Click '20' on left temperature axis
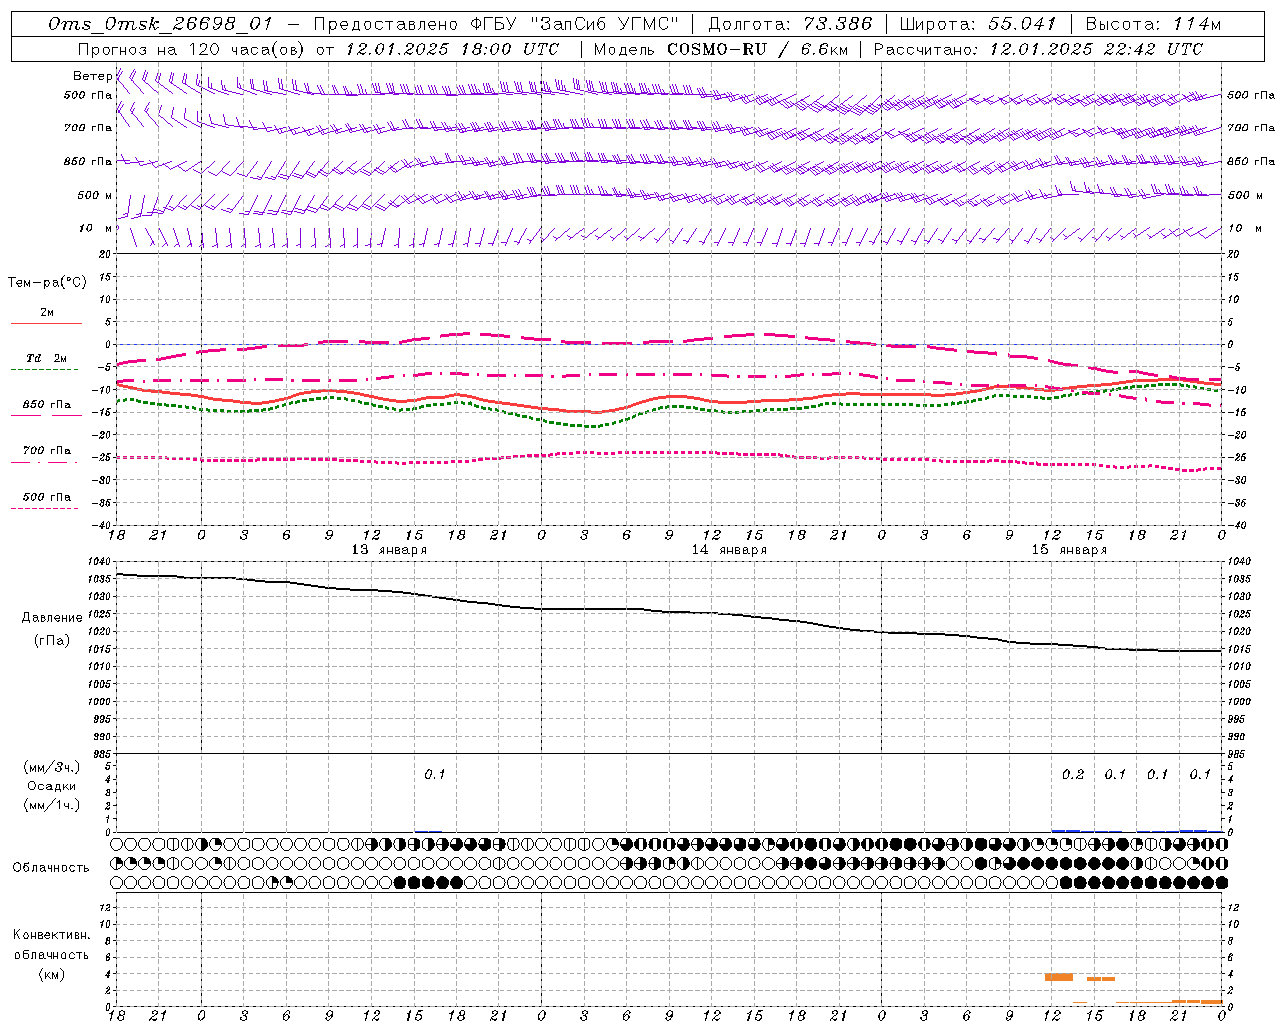This screenshot has width=1280, height=1024. pyautogui.click(x=106, y=255)
